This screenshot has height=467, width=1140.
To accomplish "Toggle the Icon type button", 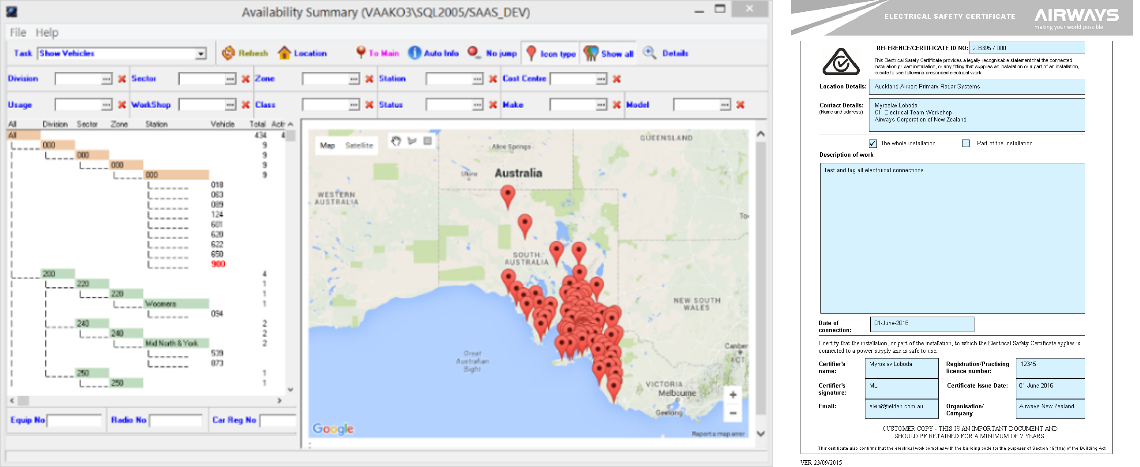I will pyautogui.click(x=550, y=53).
